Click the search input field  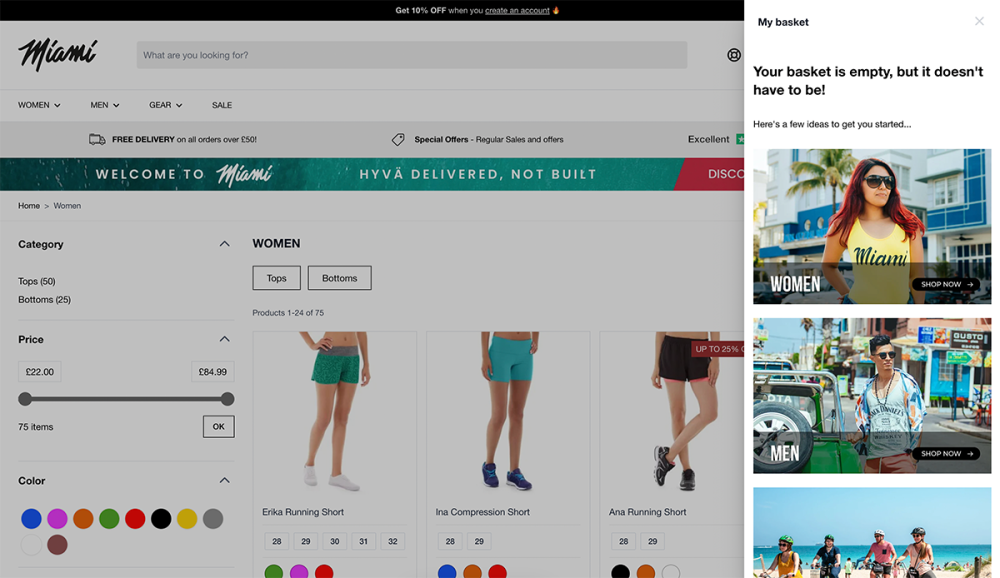click(x=411, y=55)
